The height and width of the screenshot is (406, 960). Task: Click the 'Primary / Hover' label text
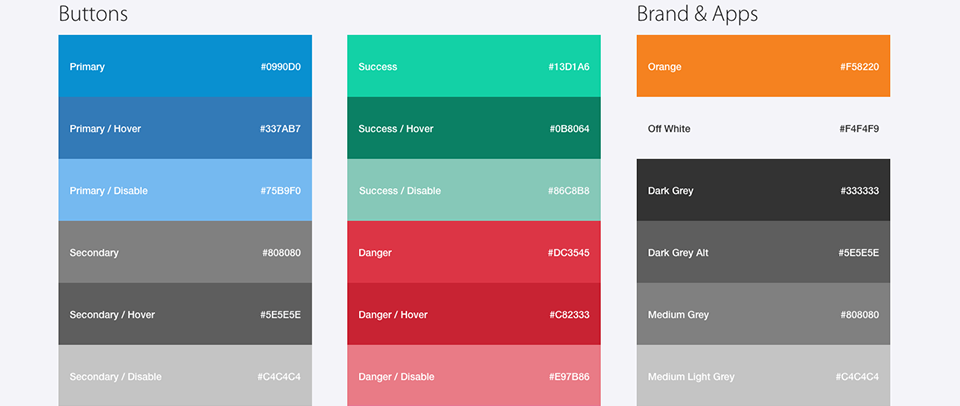coord(105,129)
